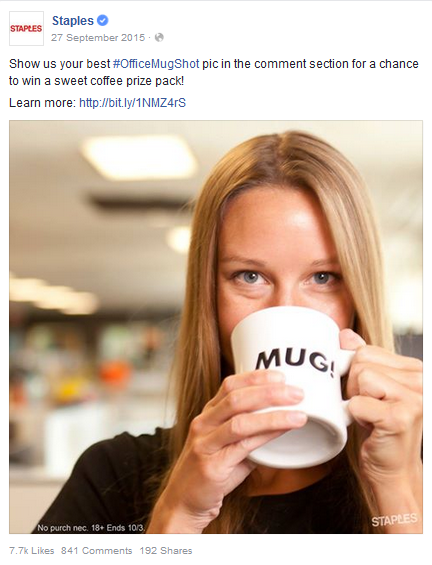Click the Staples watermark on the photo
Image resolution: width=432 pixels, height=565 pixels.
pos(394,520)
